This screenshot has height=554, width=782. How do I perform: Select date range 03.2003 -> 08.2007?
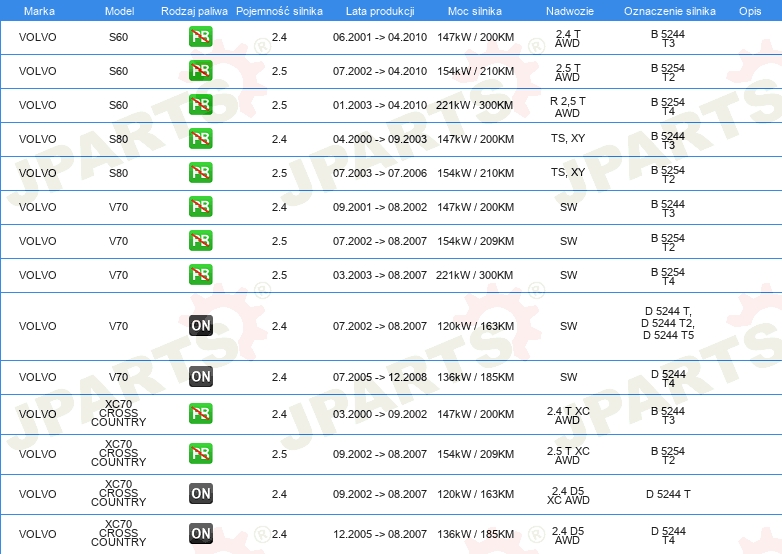[x=380, y=274]
